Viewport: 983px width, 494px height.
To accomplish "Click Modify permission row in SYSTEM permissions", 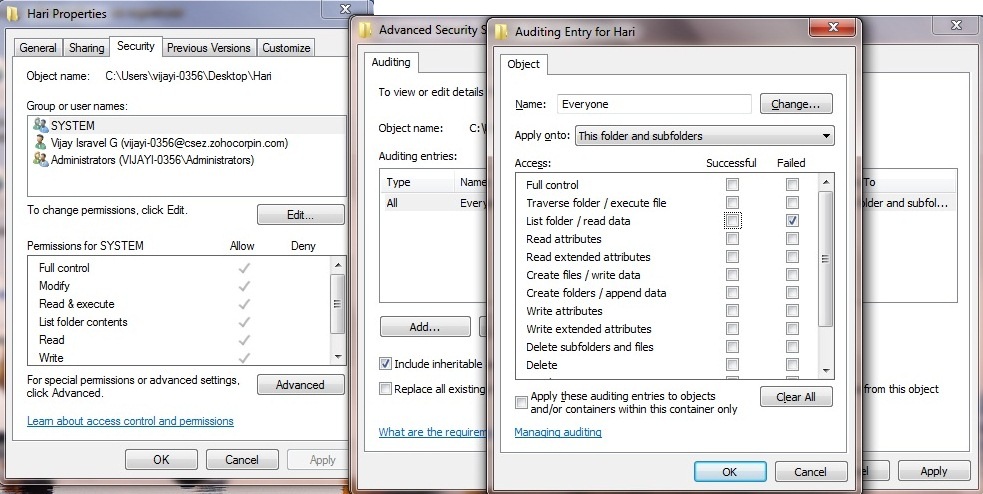I will point(54,286).
